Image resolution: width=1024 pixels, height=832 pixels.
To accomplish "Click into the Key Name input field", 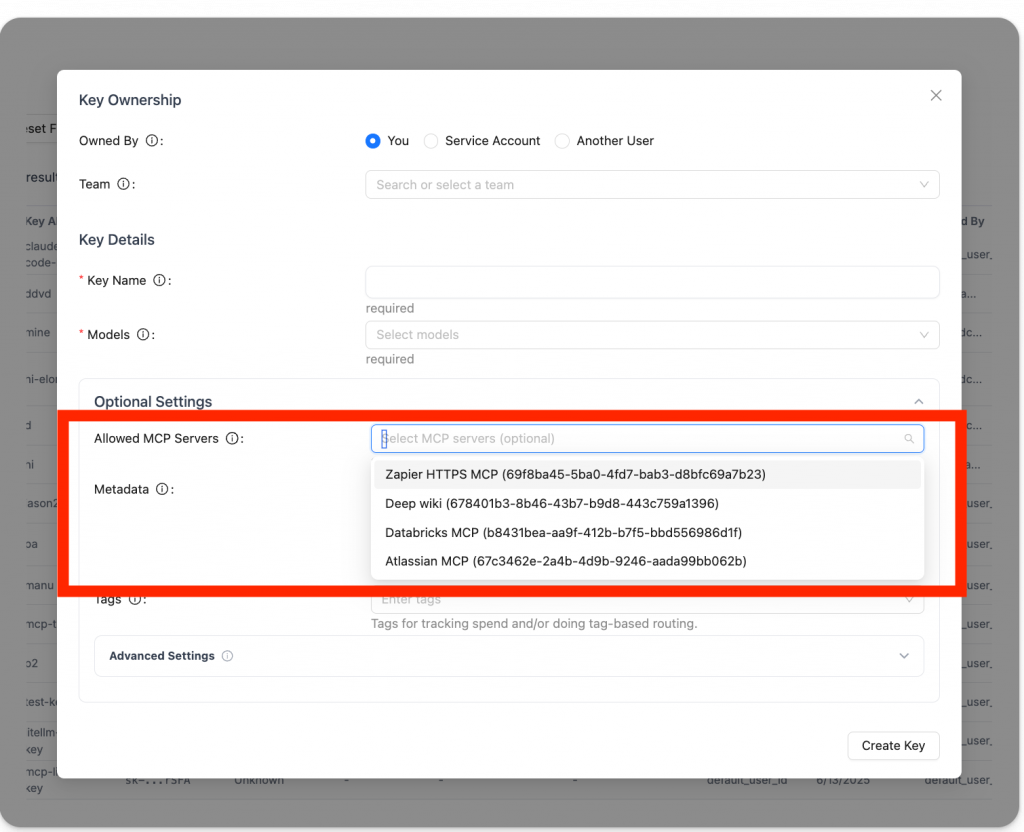I will click(x=652, y=282).
